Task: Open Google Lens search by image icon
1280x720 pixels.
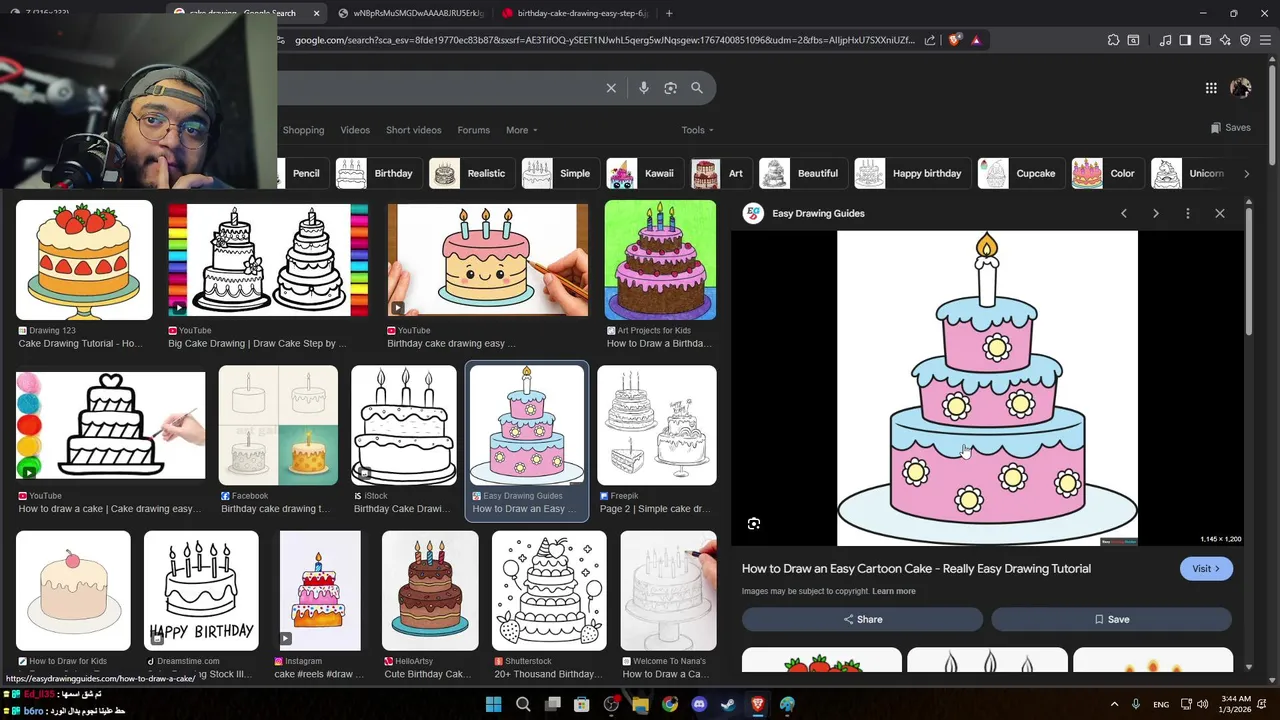Action: point(670,88)
